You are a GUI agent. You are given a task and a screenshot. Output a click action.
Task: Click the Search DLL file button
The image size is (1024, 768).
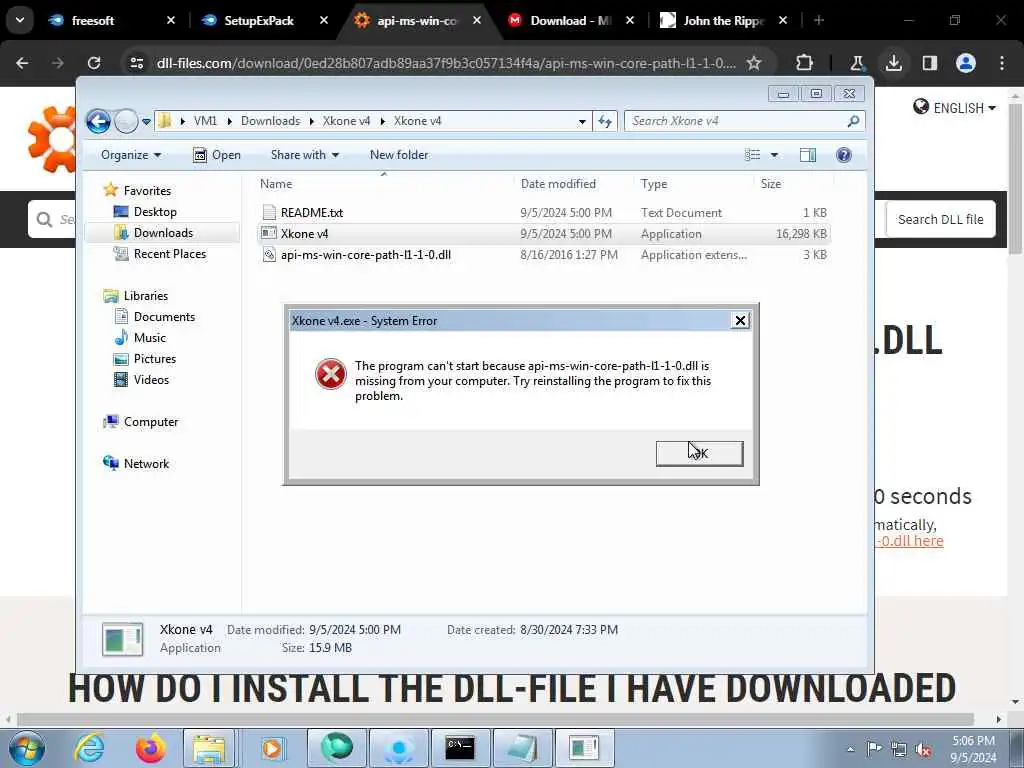pos(940,219)
